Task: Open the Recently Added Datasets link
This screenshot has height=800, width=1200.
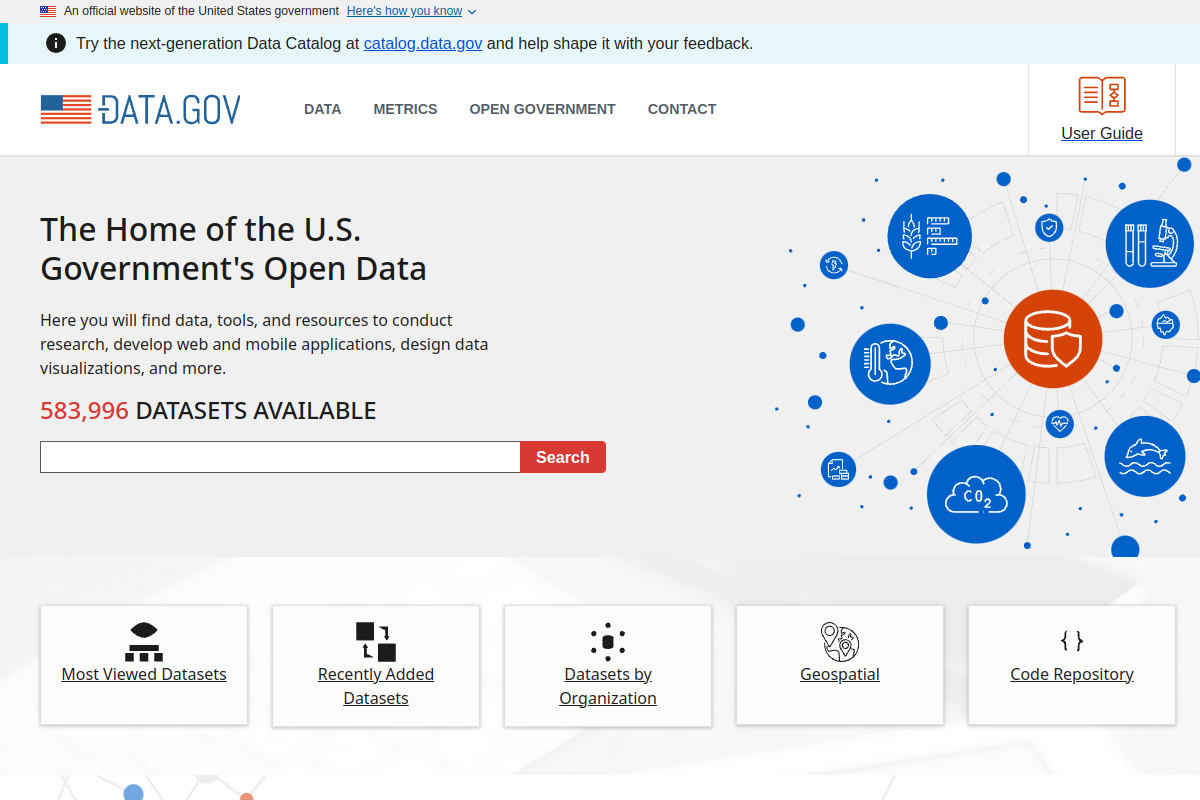Action: pos(376,686)
